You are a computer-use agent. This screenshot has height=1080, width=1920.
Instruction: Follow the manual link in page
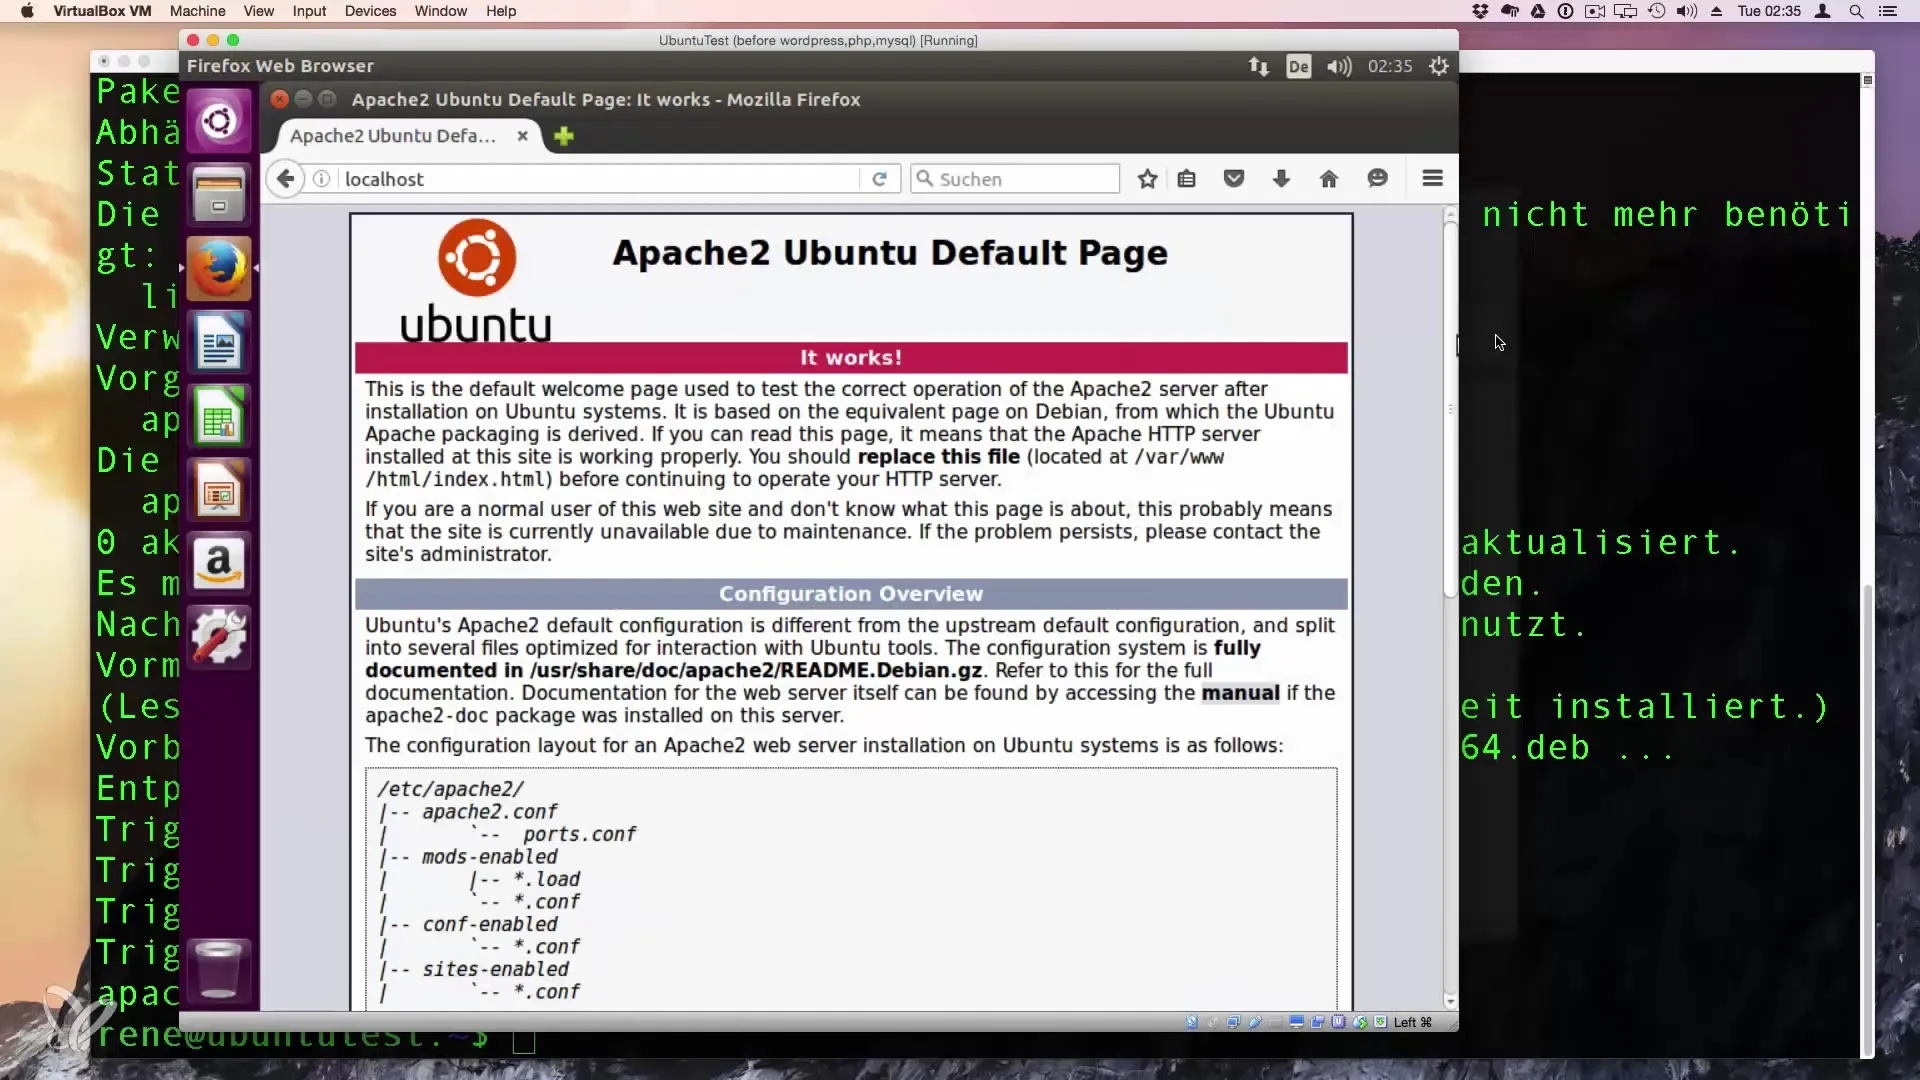coord(1240,693)
